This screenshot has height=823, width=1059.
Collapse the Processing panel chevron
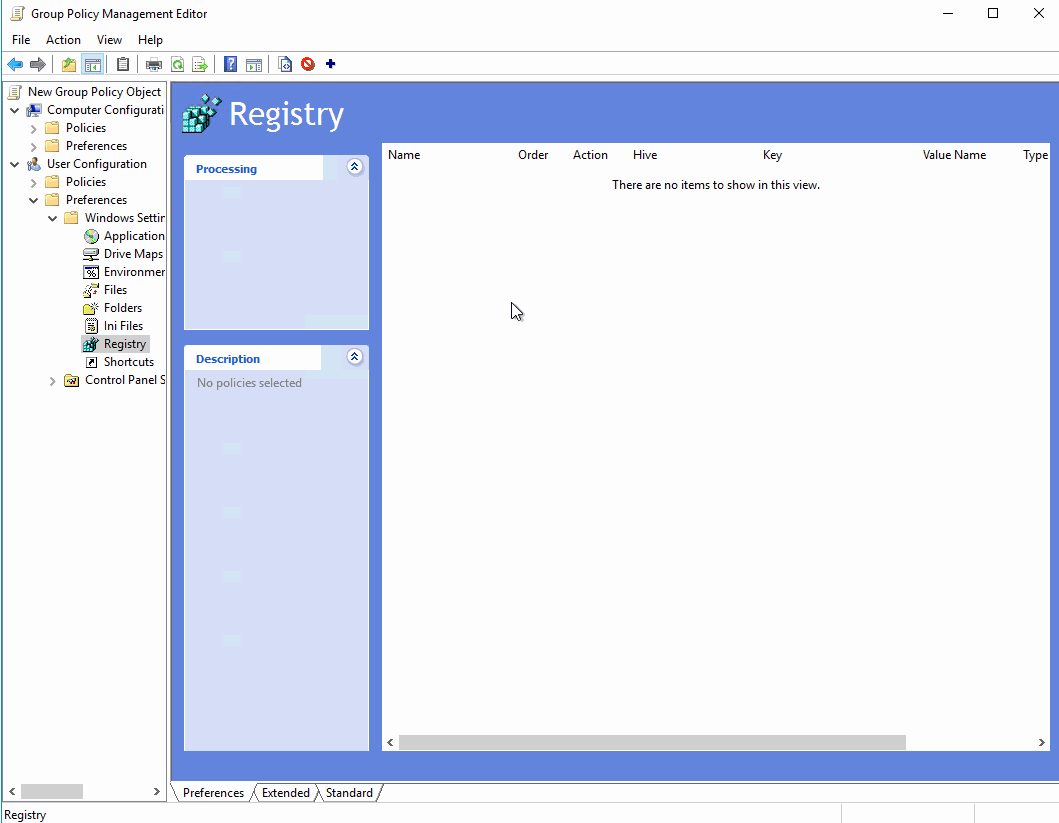tap(354, 167)
